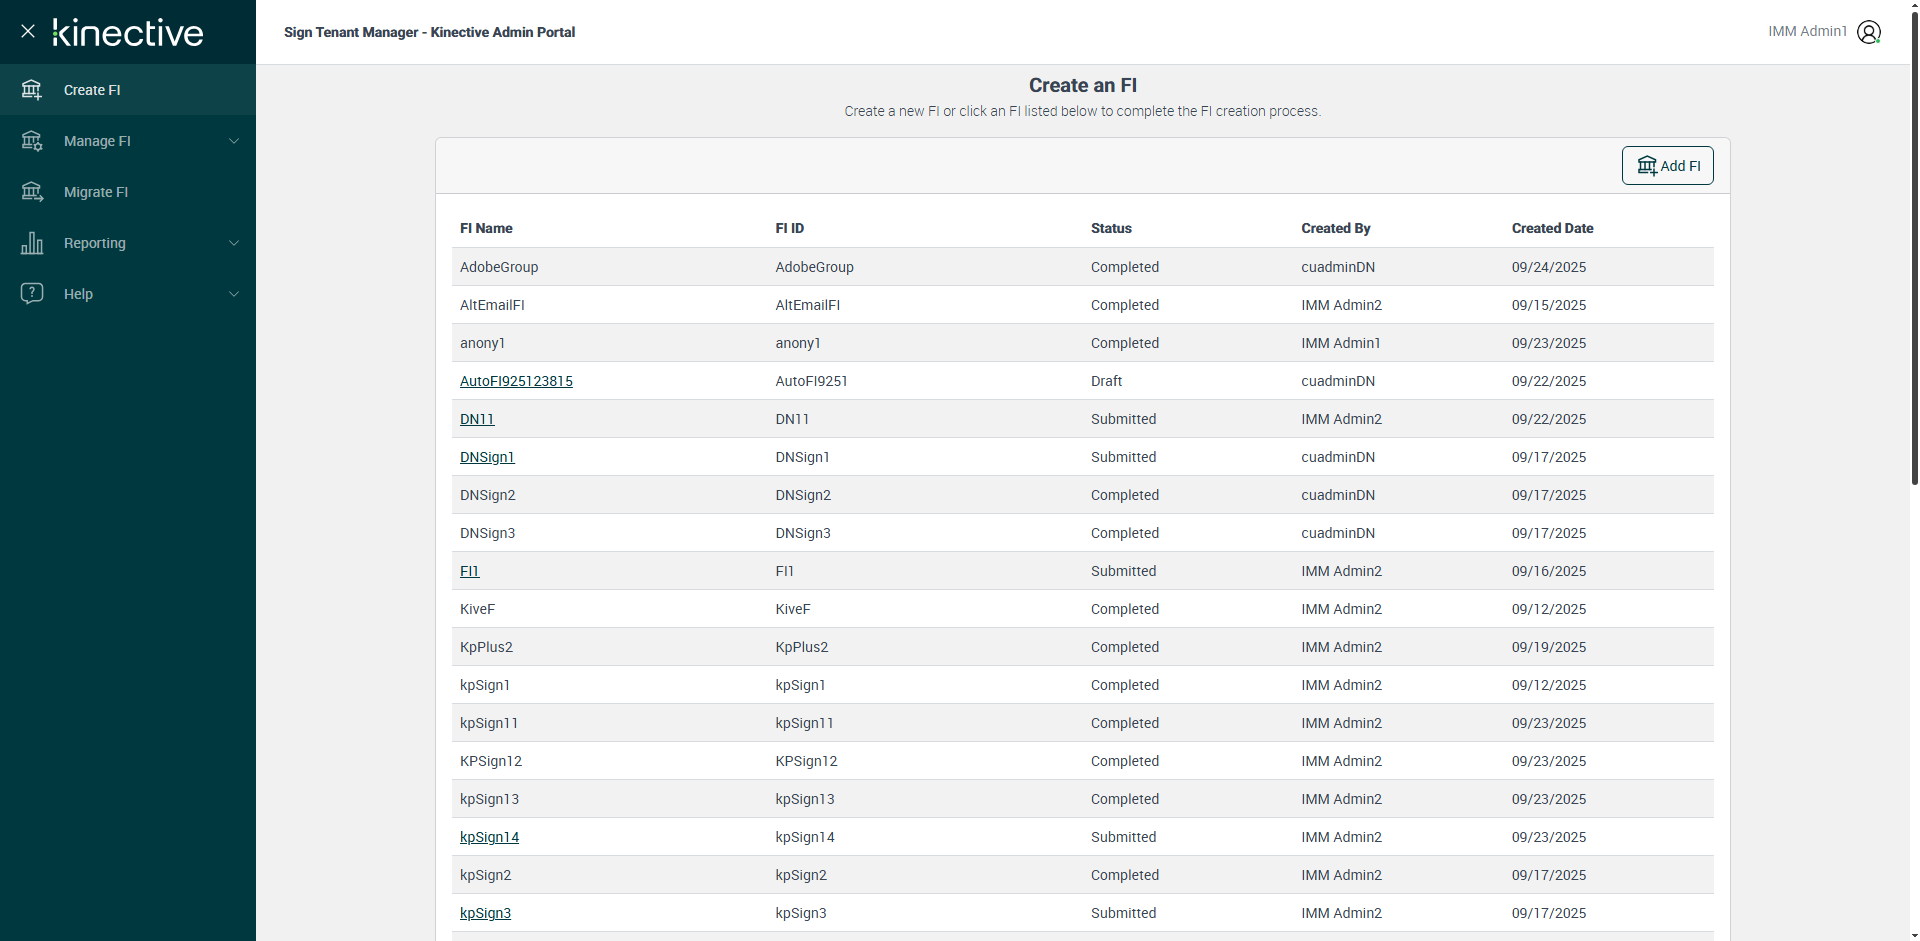1920x941 pixels.
Task: Expand the Manage FI submenu chevron
Action: pyautogui.click(x=234, y=141)
